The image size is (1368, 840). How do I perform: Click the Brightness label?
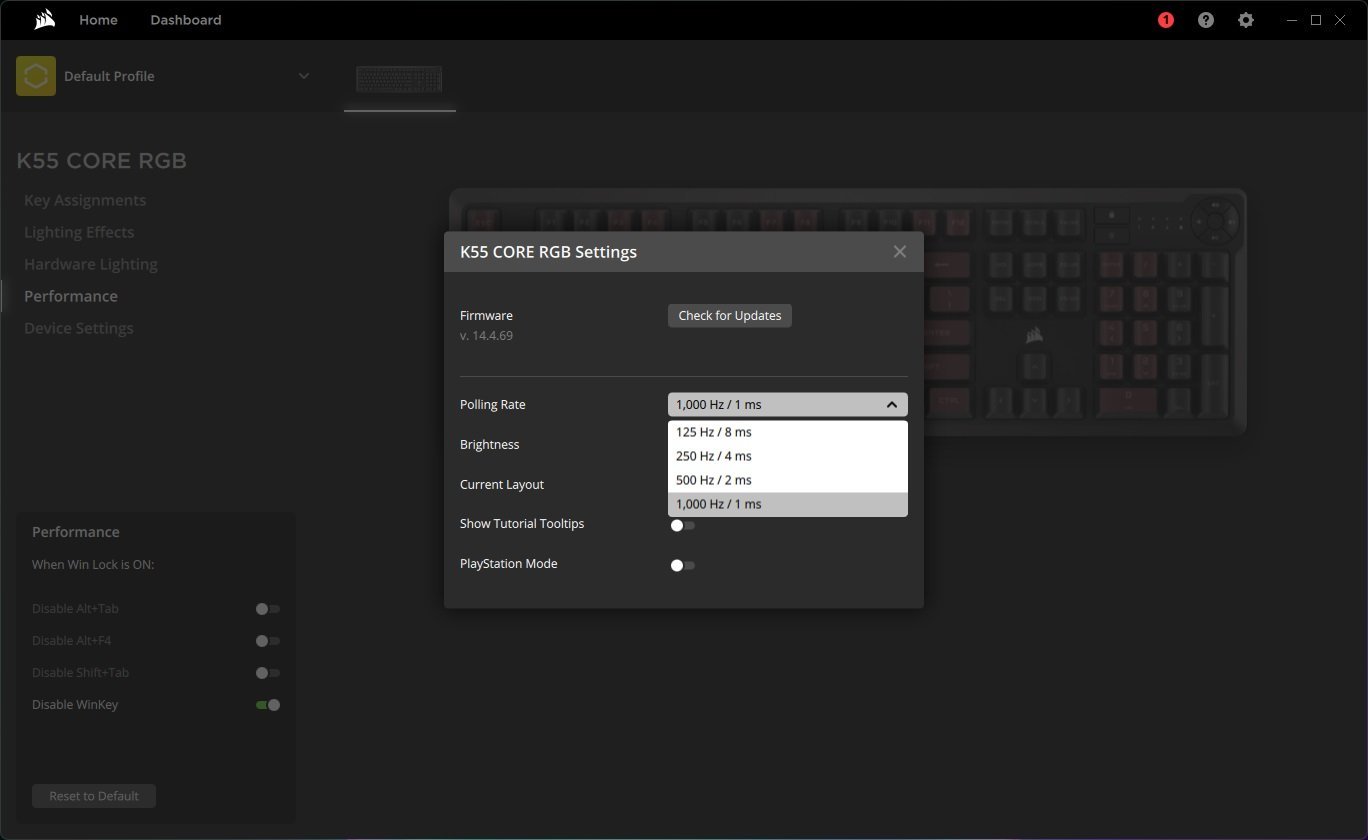[x=490, y=445]
